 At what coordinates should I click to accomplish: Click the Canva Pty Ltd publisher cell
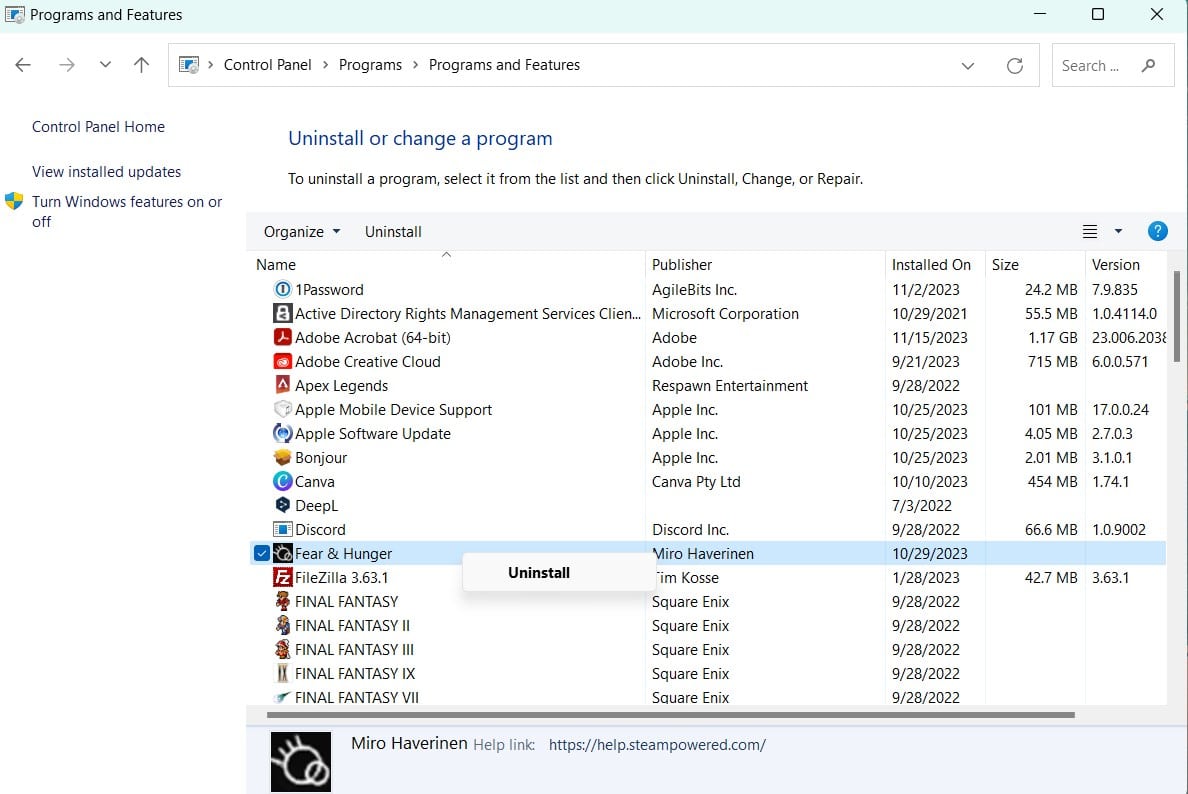tap(696, 482)
